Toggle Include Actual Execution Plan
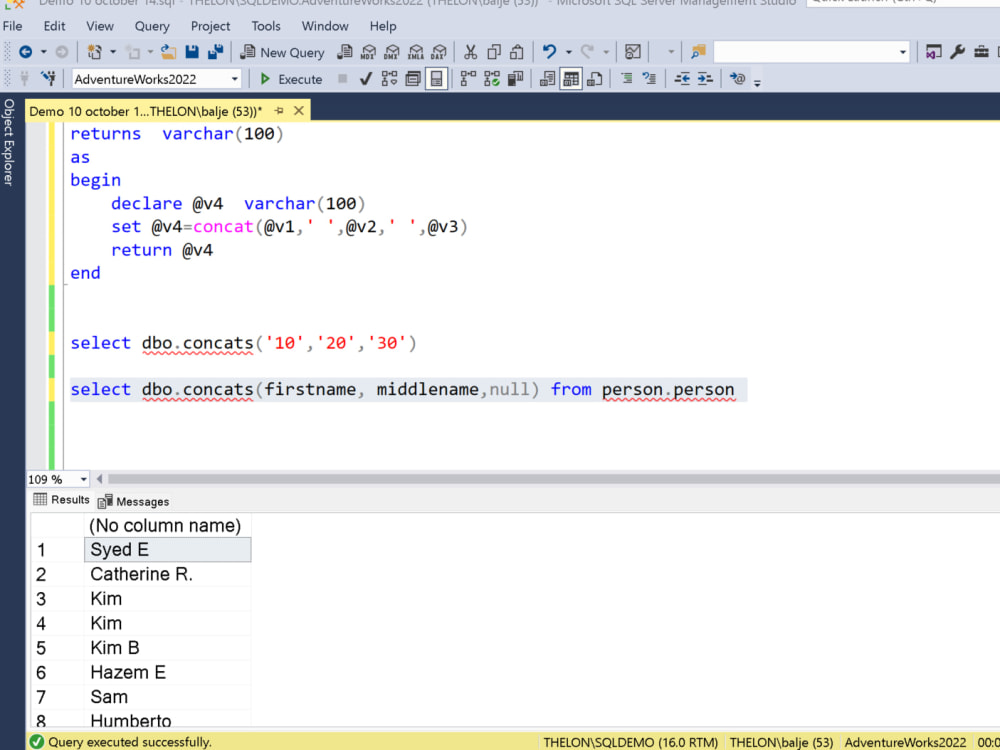This screenshot has height=750, width=1000. [x=469, y=79]
